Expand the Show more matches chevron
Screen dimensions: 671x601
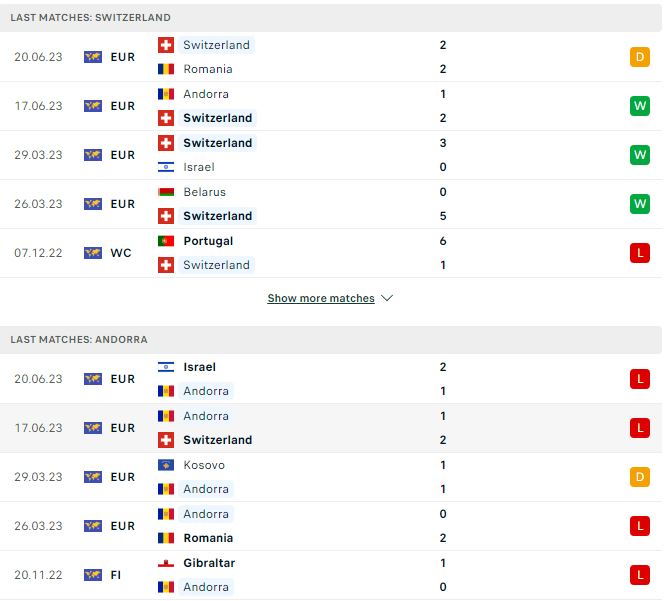point(387,298)
